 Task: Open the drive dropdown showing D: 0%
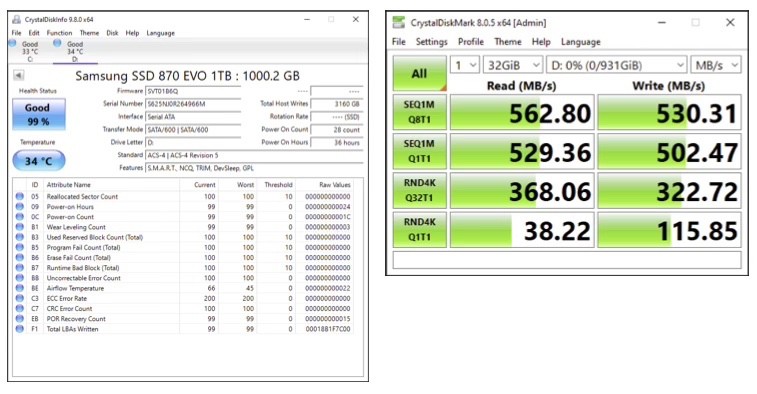(617, 65)
